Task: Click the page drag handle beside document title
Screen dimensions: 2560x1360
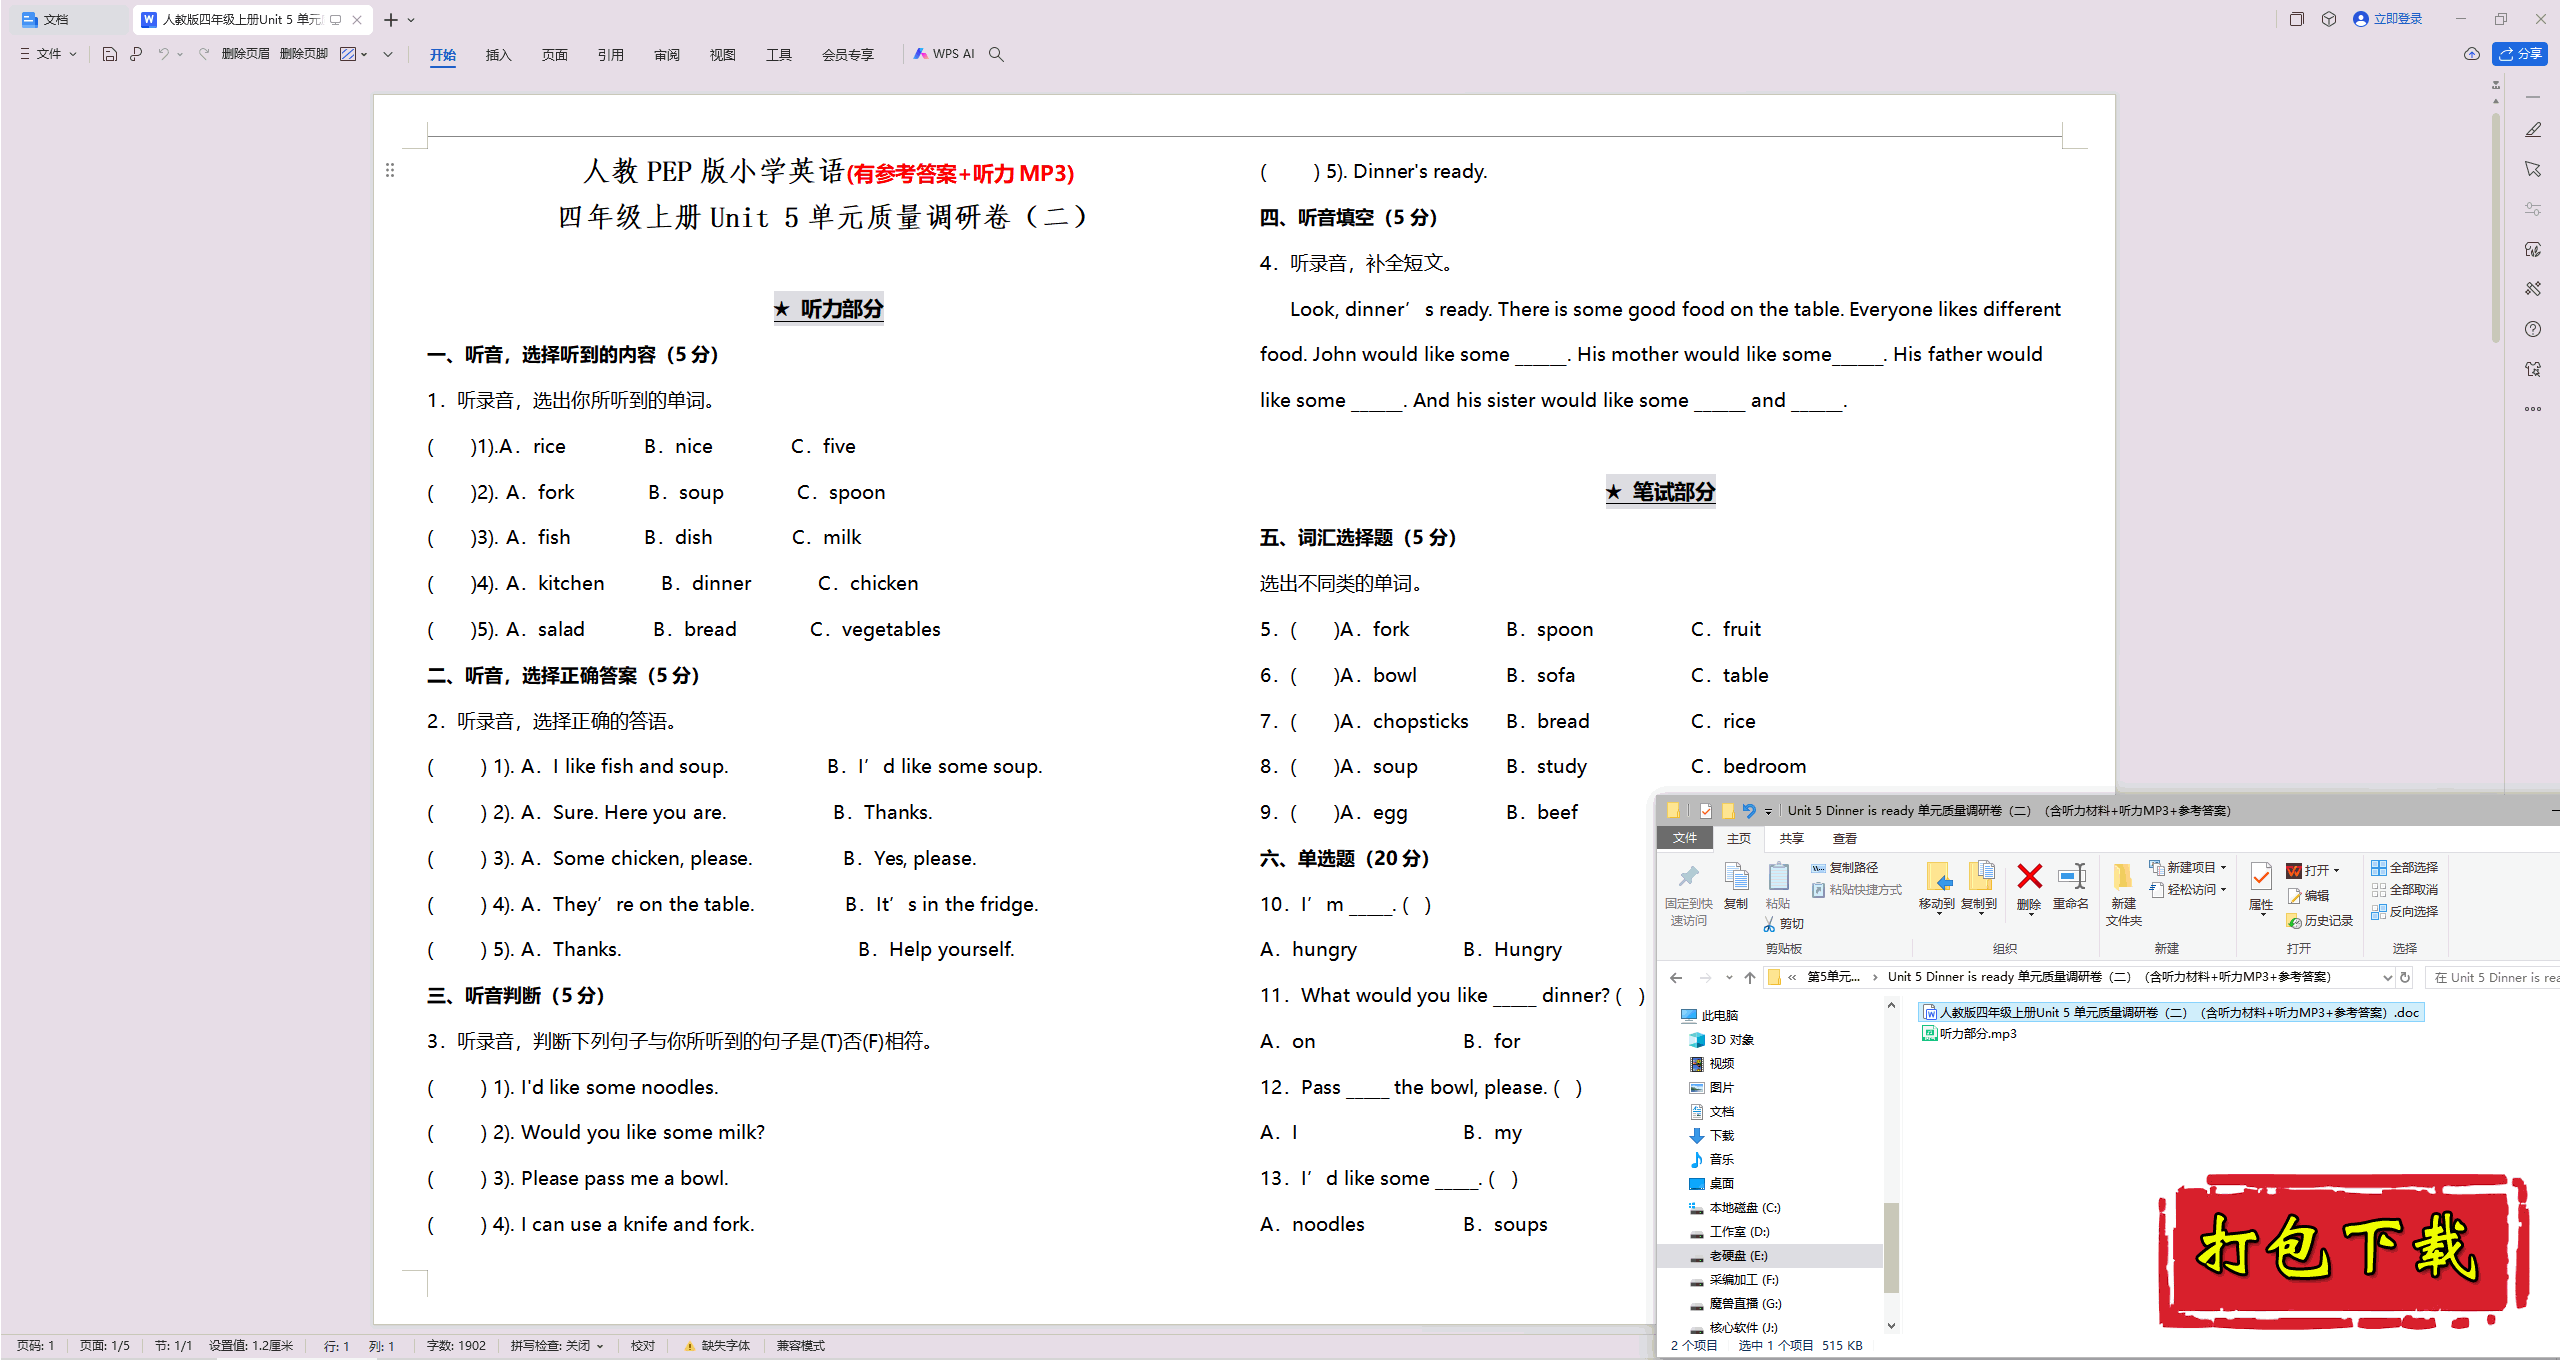Action: [x=390, y=170]
